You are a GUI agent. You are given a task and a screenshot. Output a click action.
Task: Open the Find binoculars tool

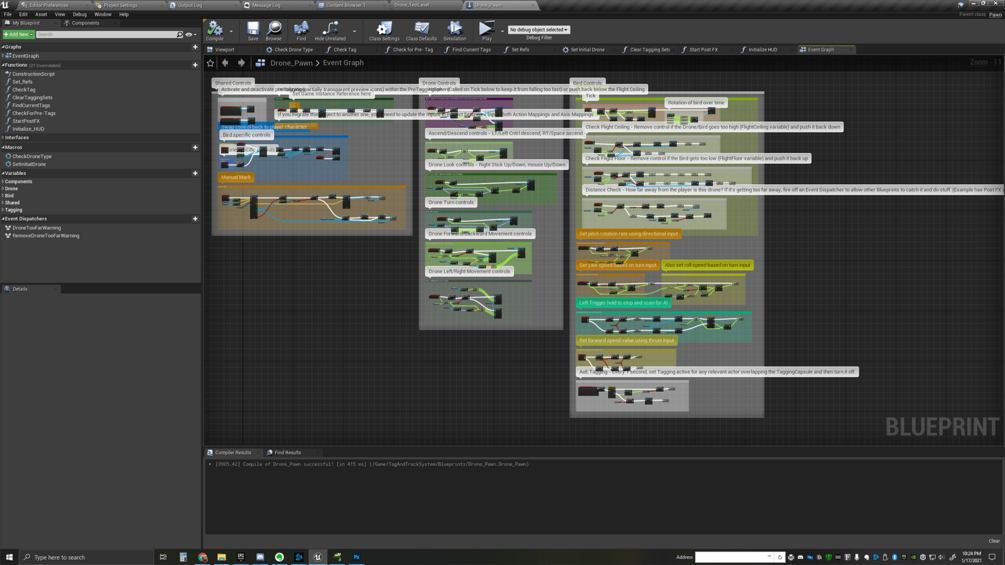[x=301, y=30]
